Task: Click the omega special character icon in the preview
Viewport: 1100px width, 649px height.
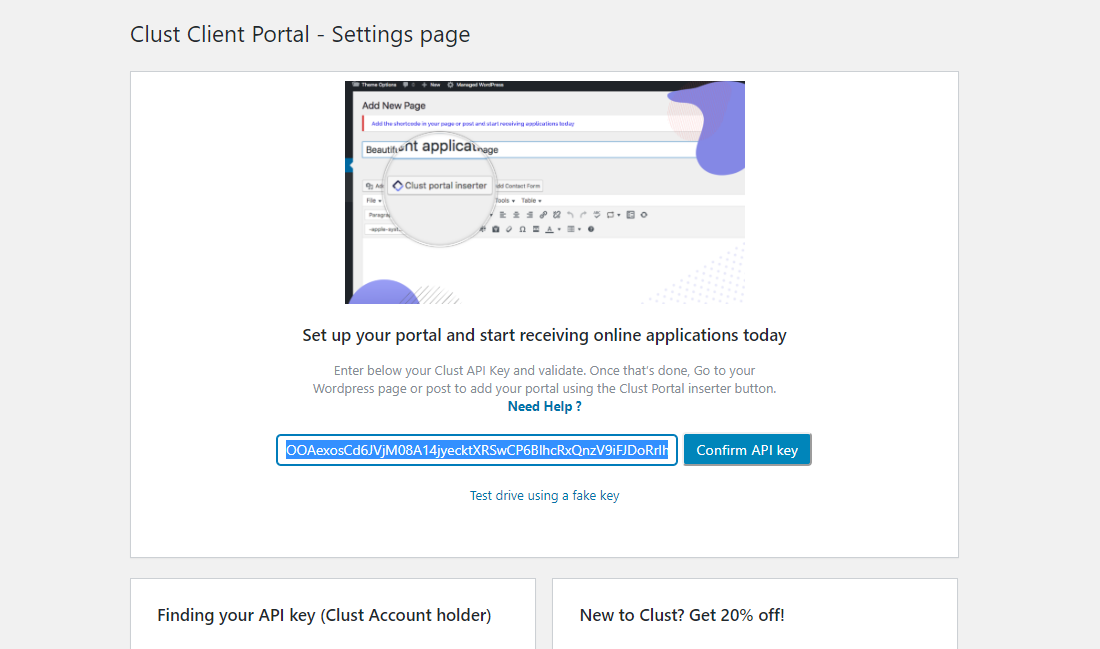Action: pyautogui.click(x=522, y=229)
